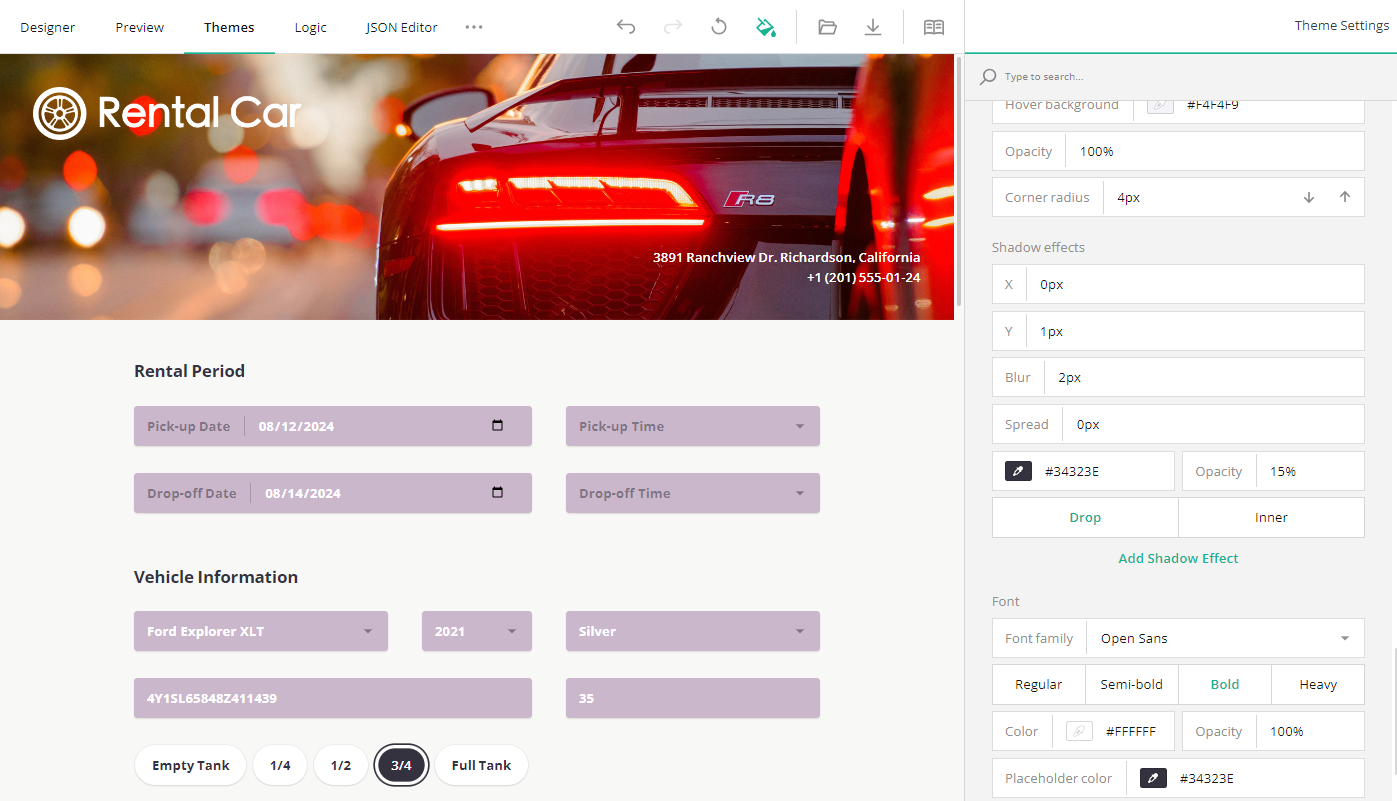1397x801 pixels.
Task: Click the Download icon in the toolbar
Action: (x=873, y=27)
